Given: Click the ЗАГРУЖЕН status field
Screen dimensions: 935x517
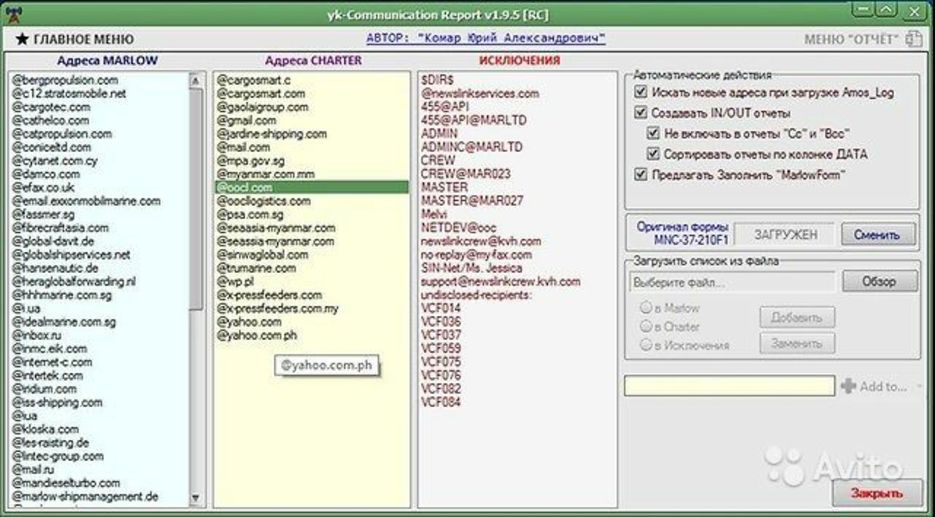Looking at the screenshot, I should [785, 235].
